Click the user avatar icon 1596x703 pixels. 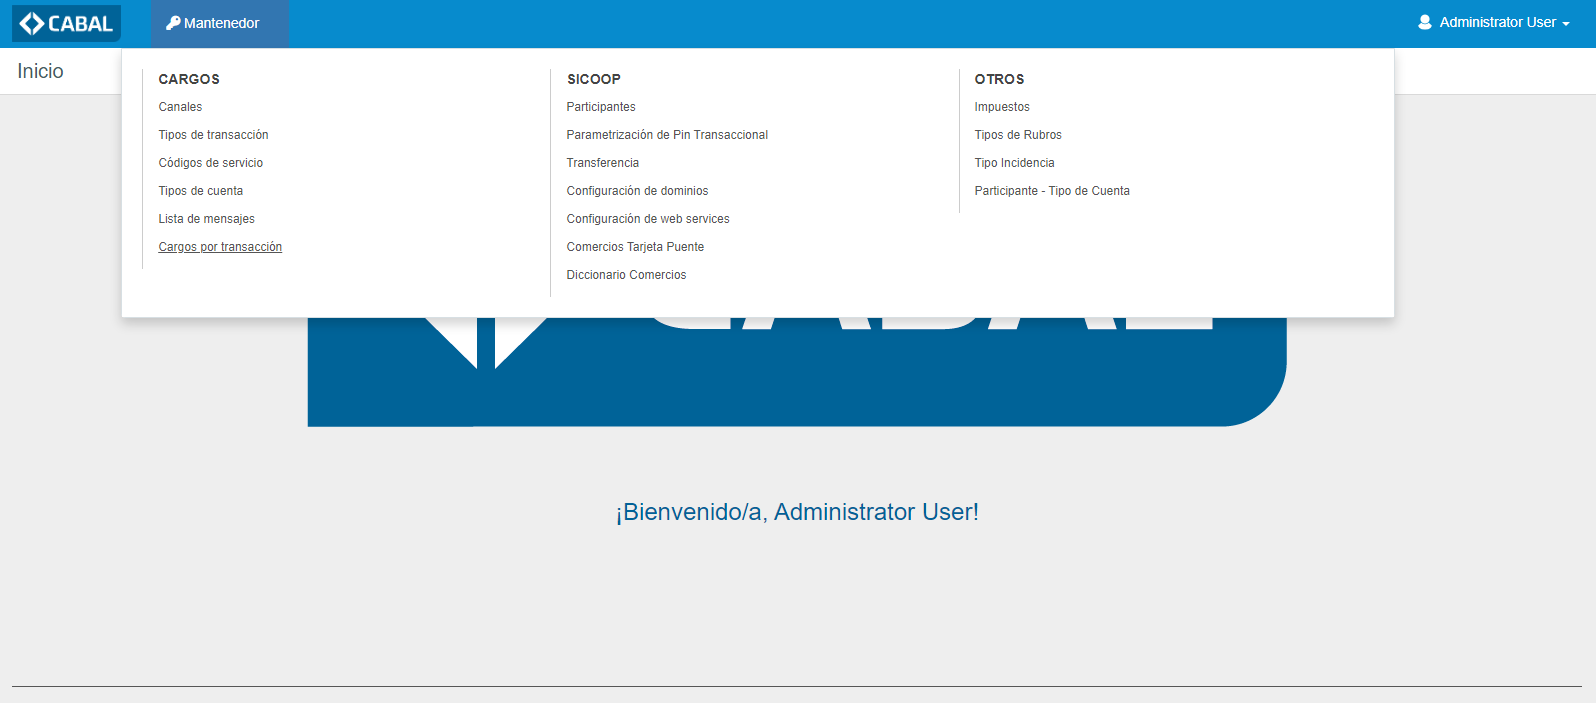point(1425,22)
